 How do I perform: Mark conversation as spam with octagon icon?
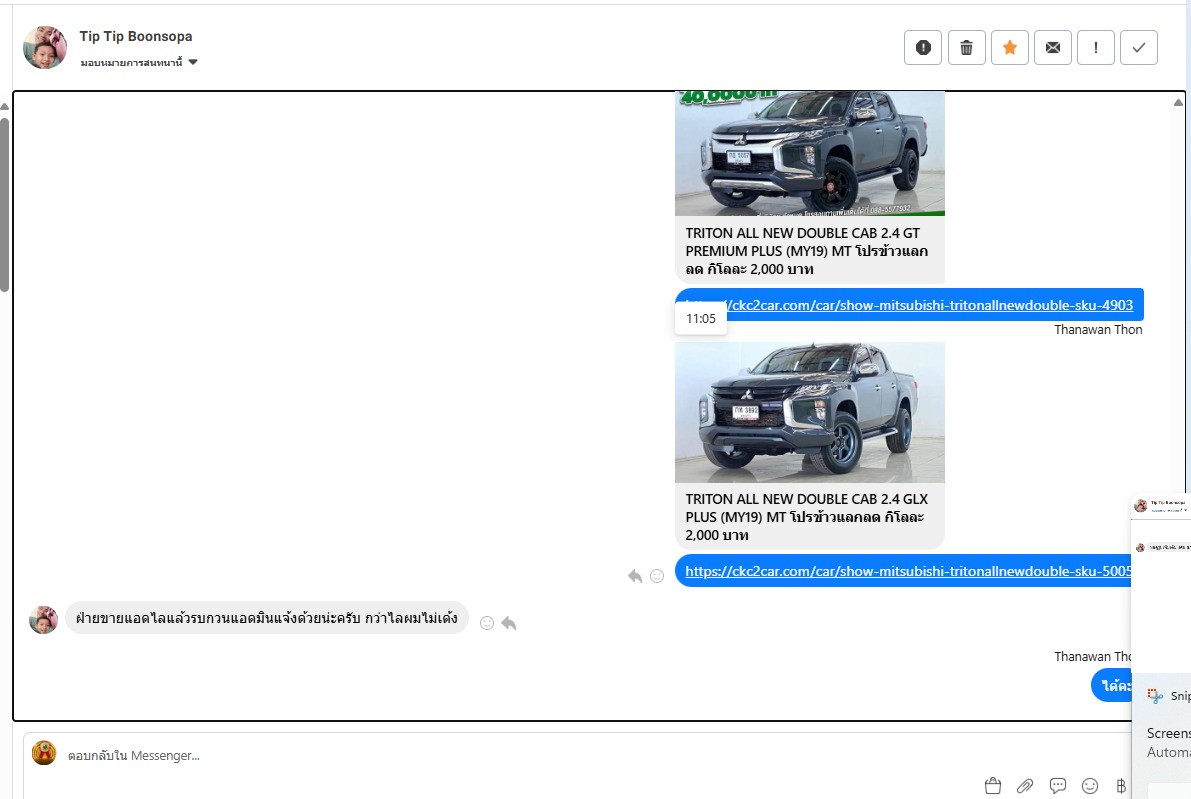922,47
